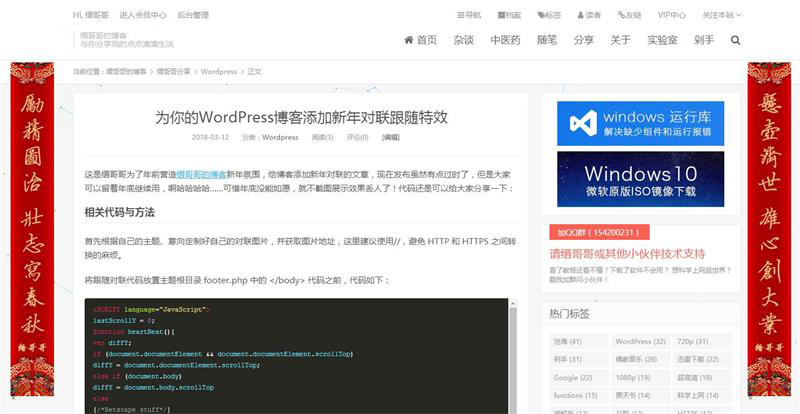800x414 pixels.
Task: Click 评论(0) comments link
Action: tap(357, 137)
